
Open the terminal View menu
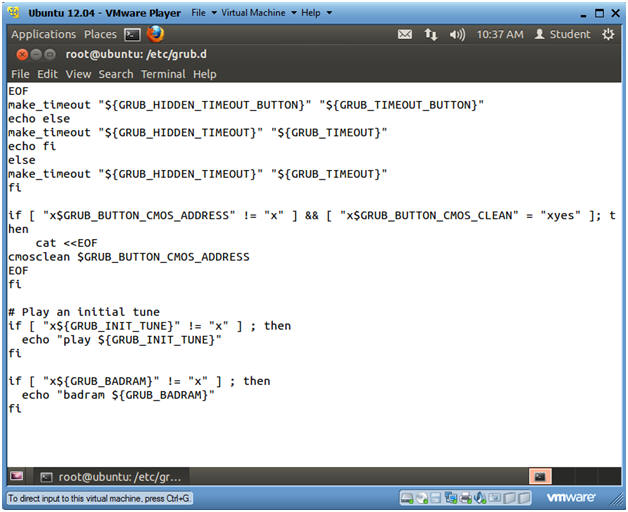pyautogui.click(x=78, y=74)
